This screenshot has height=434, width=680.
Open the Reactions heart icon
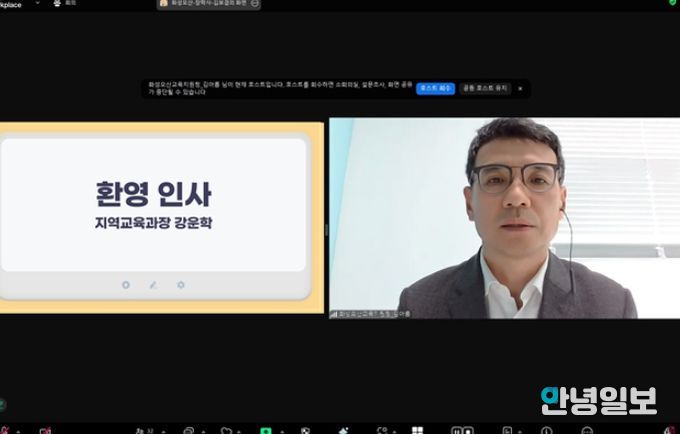226,431
